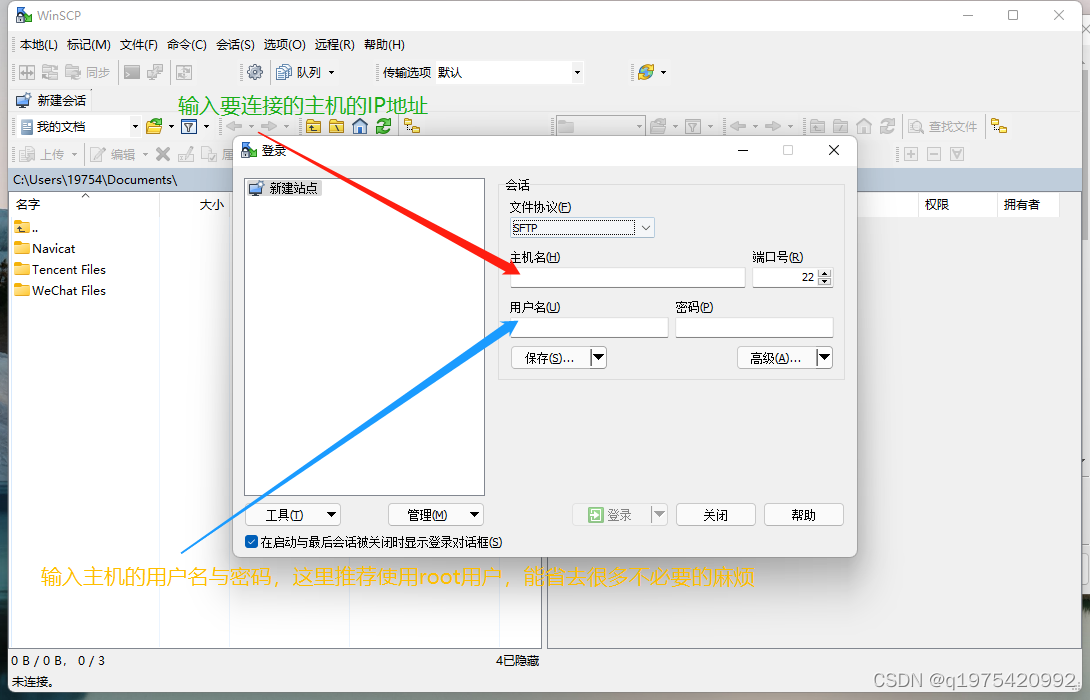The image size is (1090, 700).
Task: Click the invert selection icon
Action: coord(957,154)
